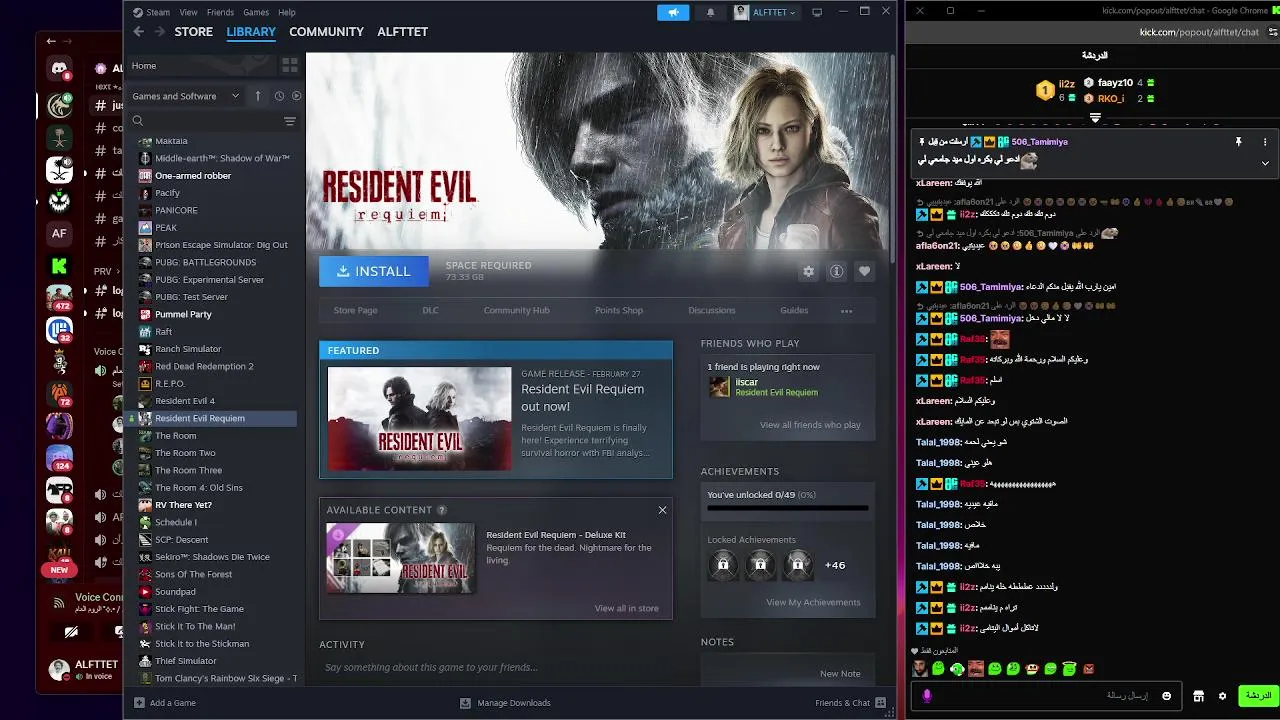Click View all in store
The image size is (1280, 720).
626,608
